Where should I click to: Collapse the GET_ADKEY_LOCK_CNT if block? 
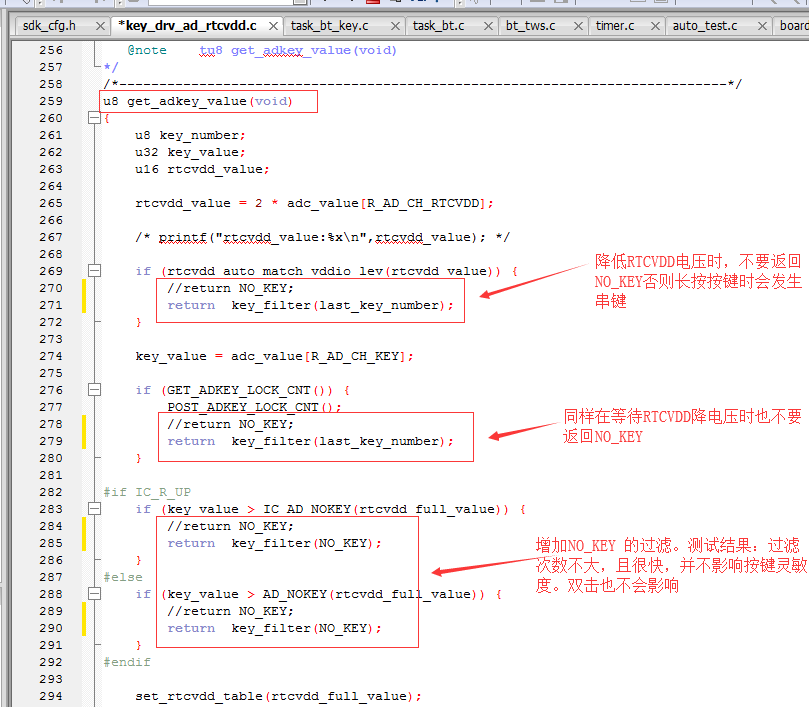[x=94, y=390]
